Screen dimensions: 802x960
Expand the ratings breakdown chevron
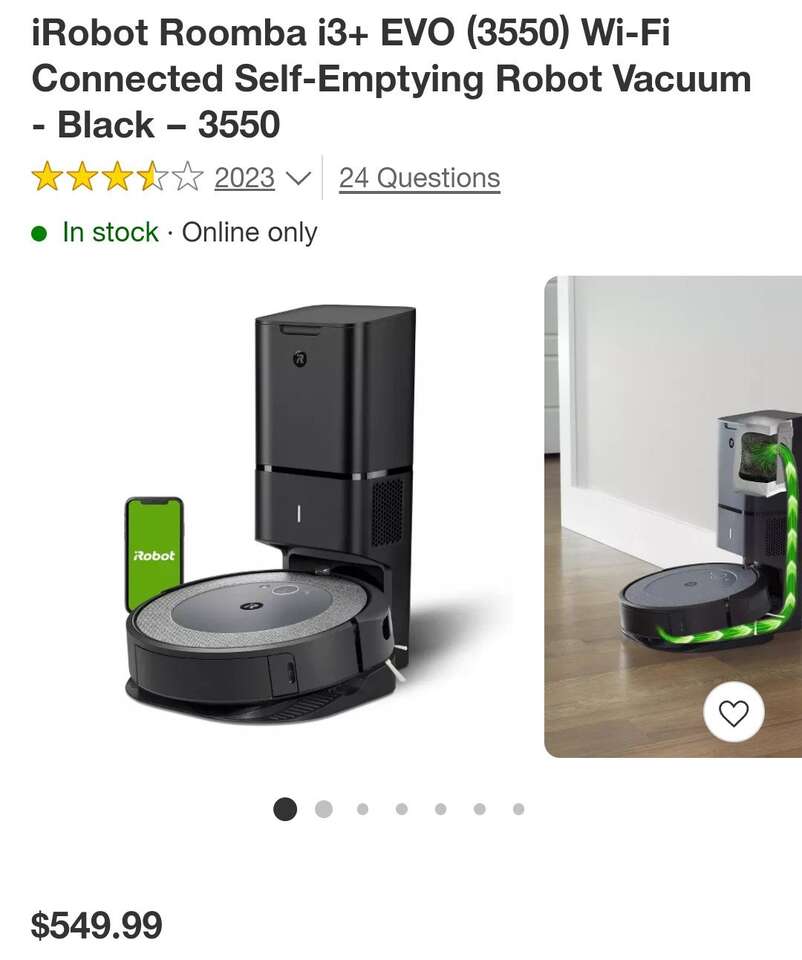tap(298, 179)
